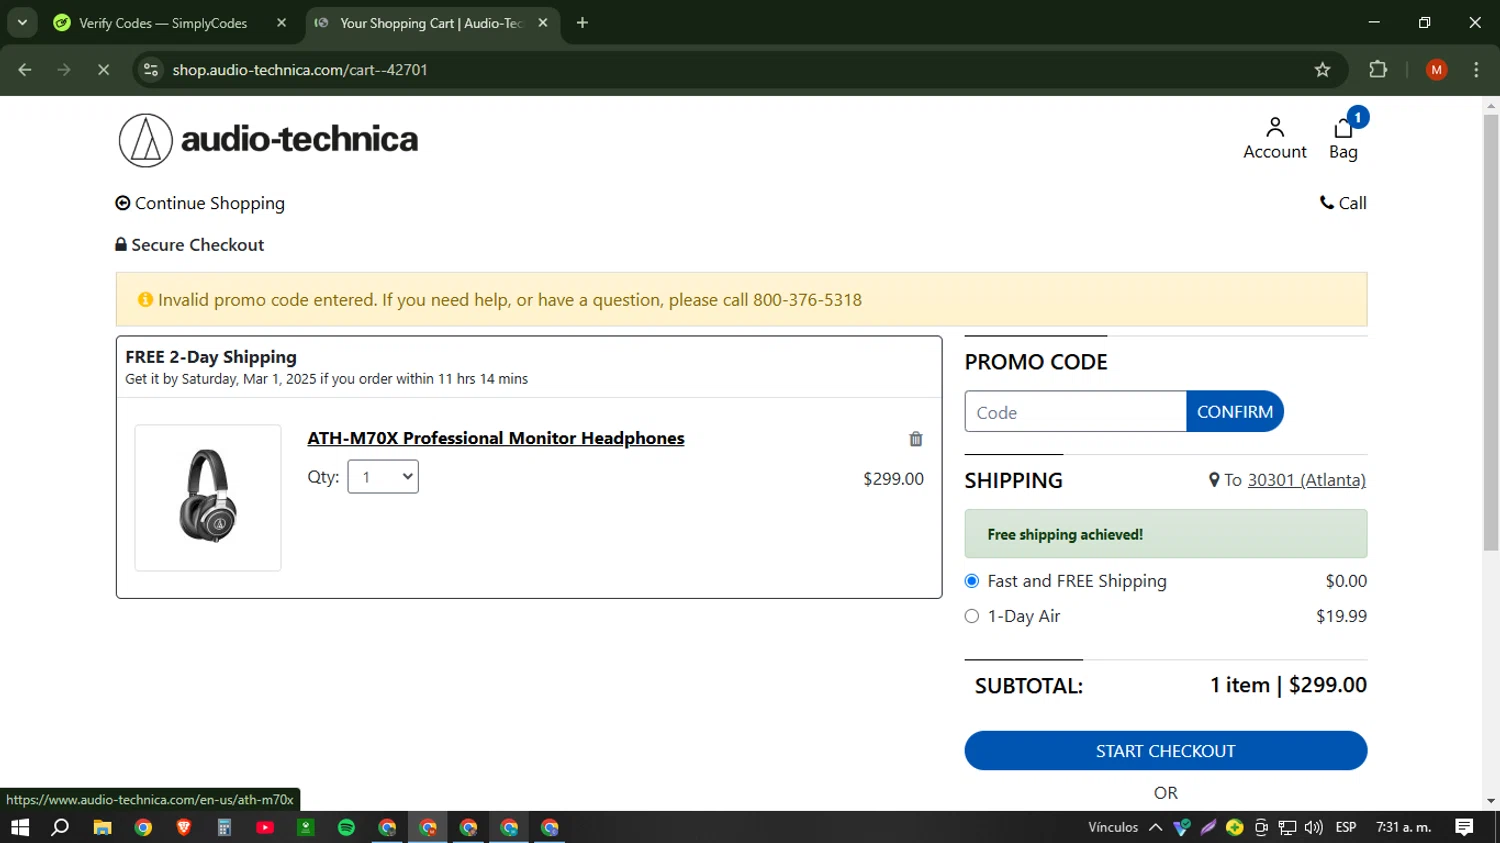The width and height of the screenshot is (1500, 843).
Task: Select 1-Day Air shipping option
Action: (971, 616)
